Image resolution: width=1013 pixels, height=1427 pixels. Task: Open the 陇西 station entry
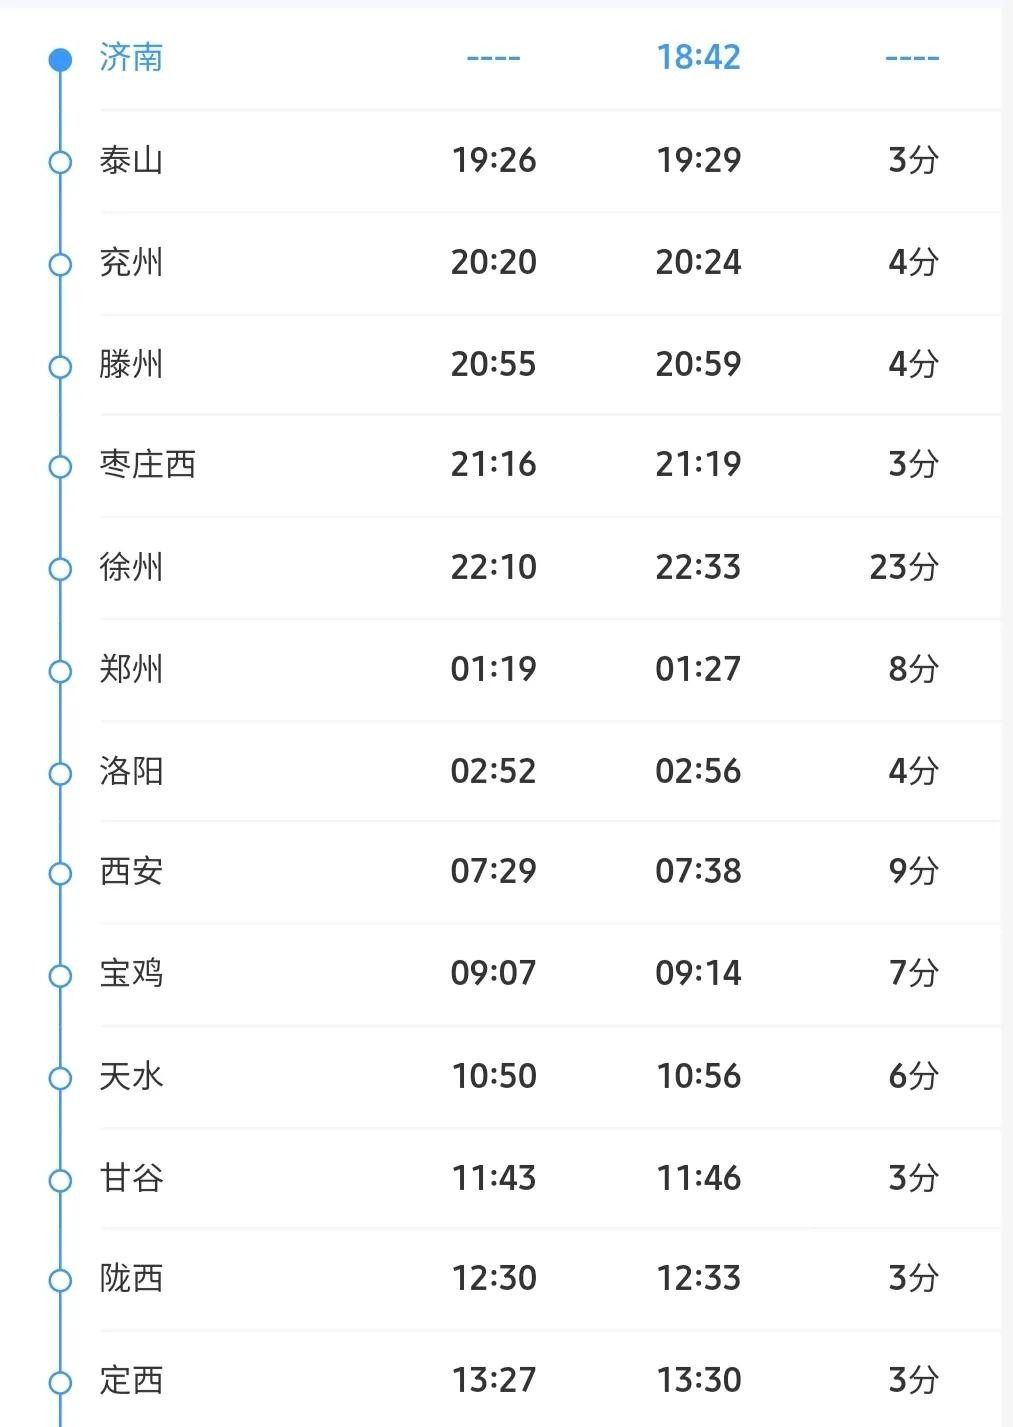[131, 1278]
